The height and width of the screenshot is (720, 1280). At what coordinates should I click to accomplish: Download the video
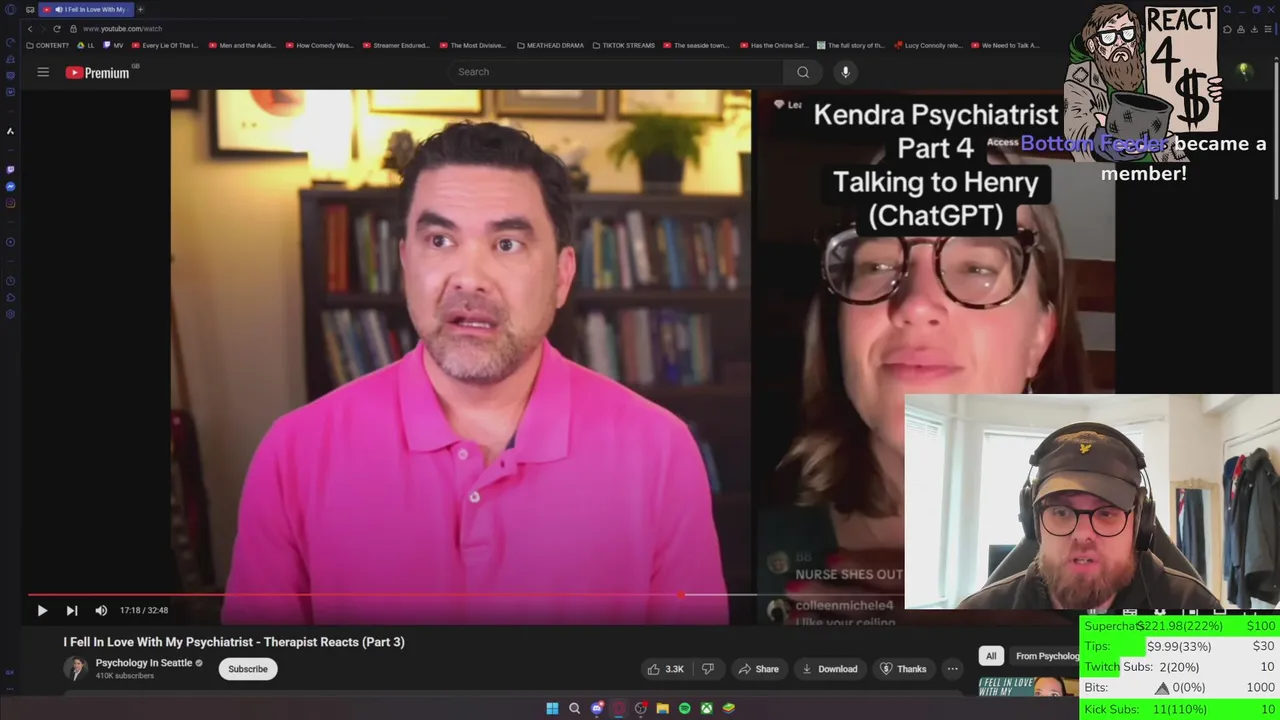(830, 669)
